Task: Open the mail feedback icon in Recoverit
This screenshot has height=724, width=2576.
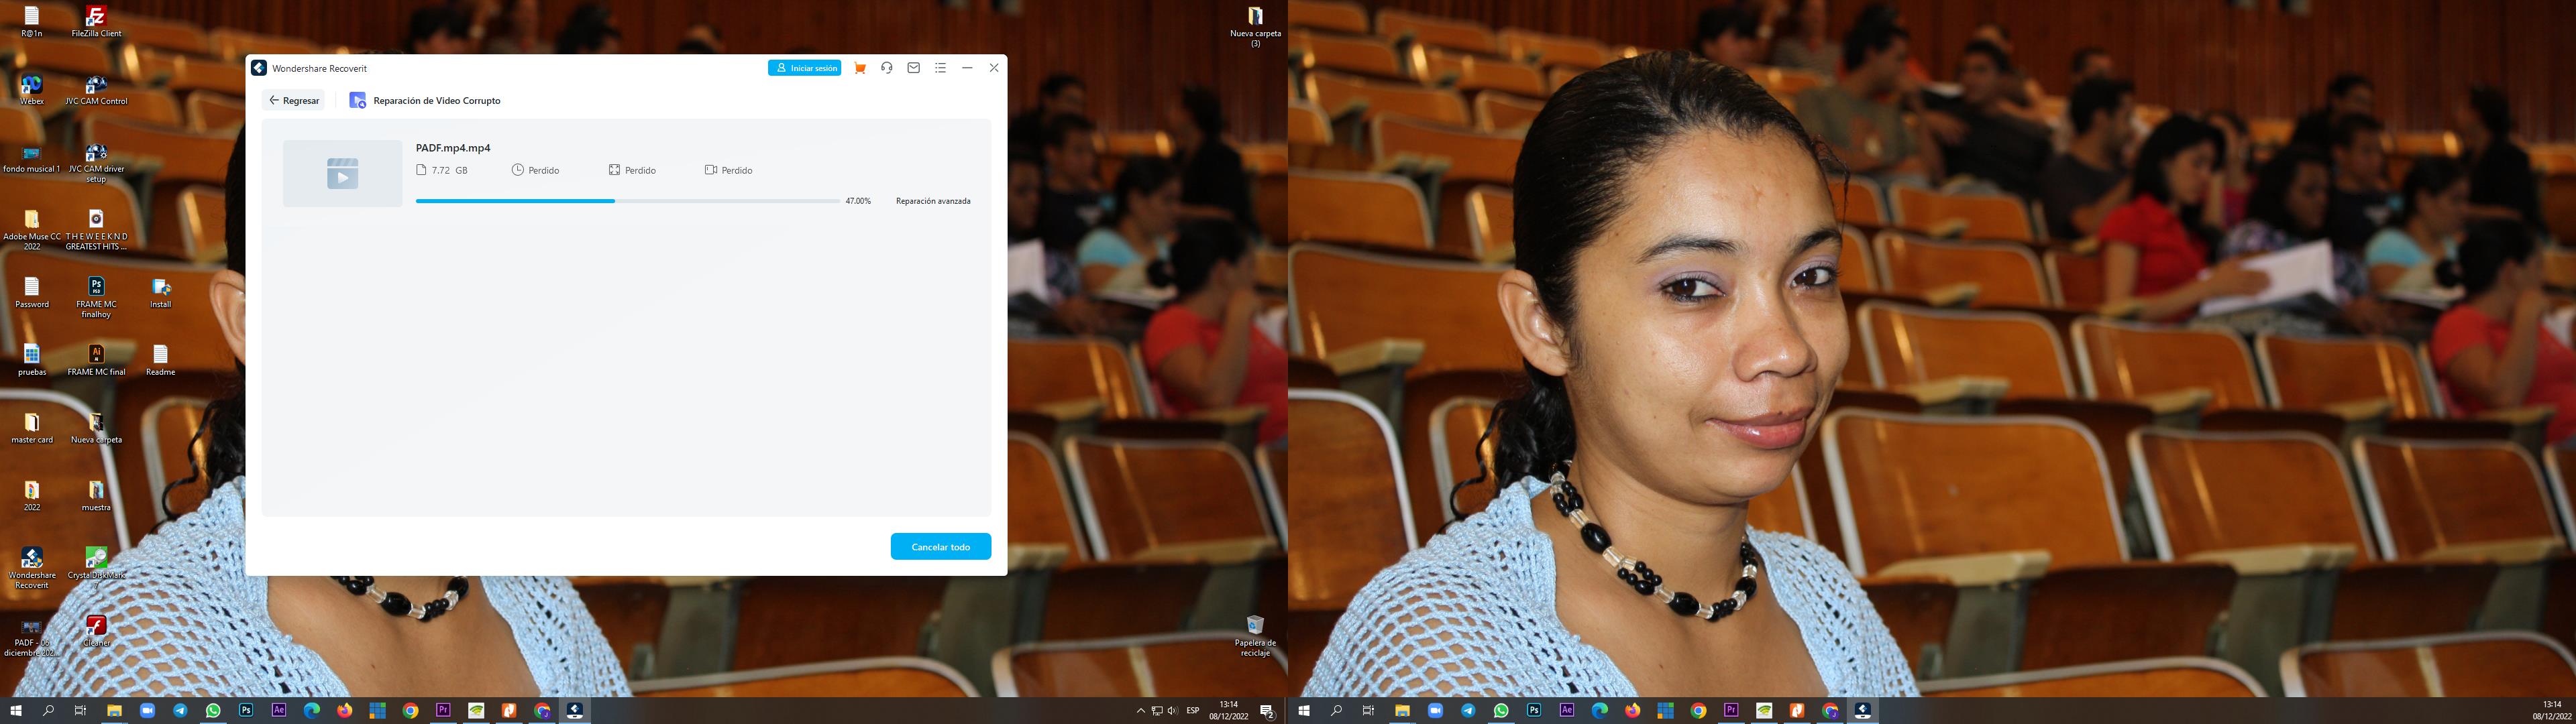Action: click(913, 68)
